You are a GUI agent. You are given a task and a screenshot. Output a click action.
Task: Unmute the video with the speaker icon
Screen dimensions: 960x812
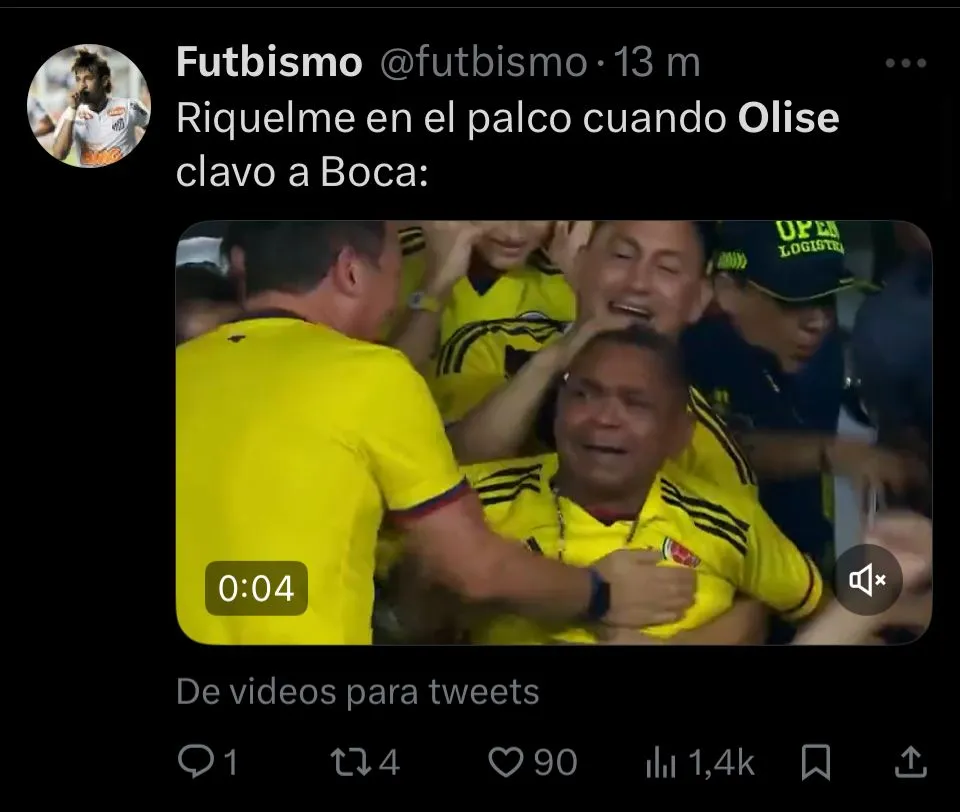868,579
